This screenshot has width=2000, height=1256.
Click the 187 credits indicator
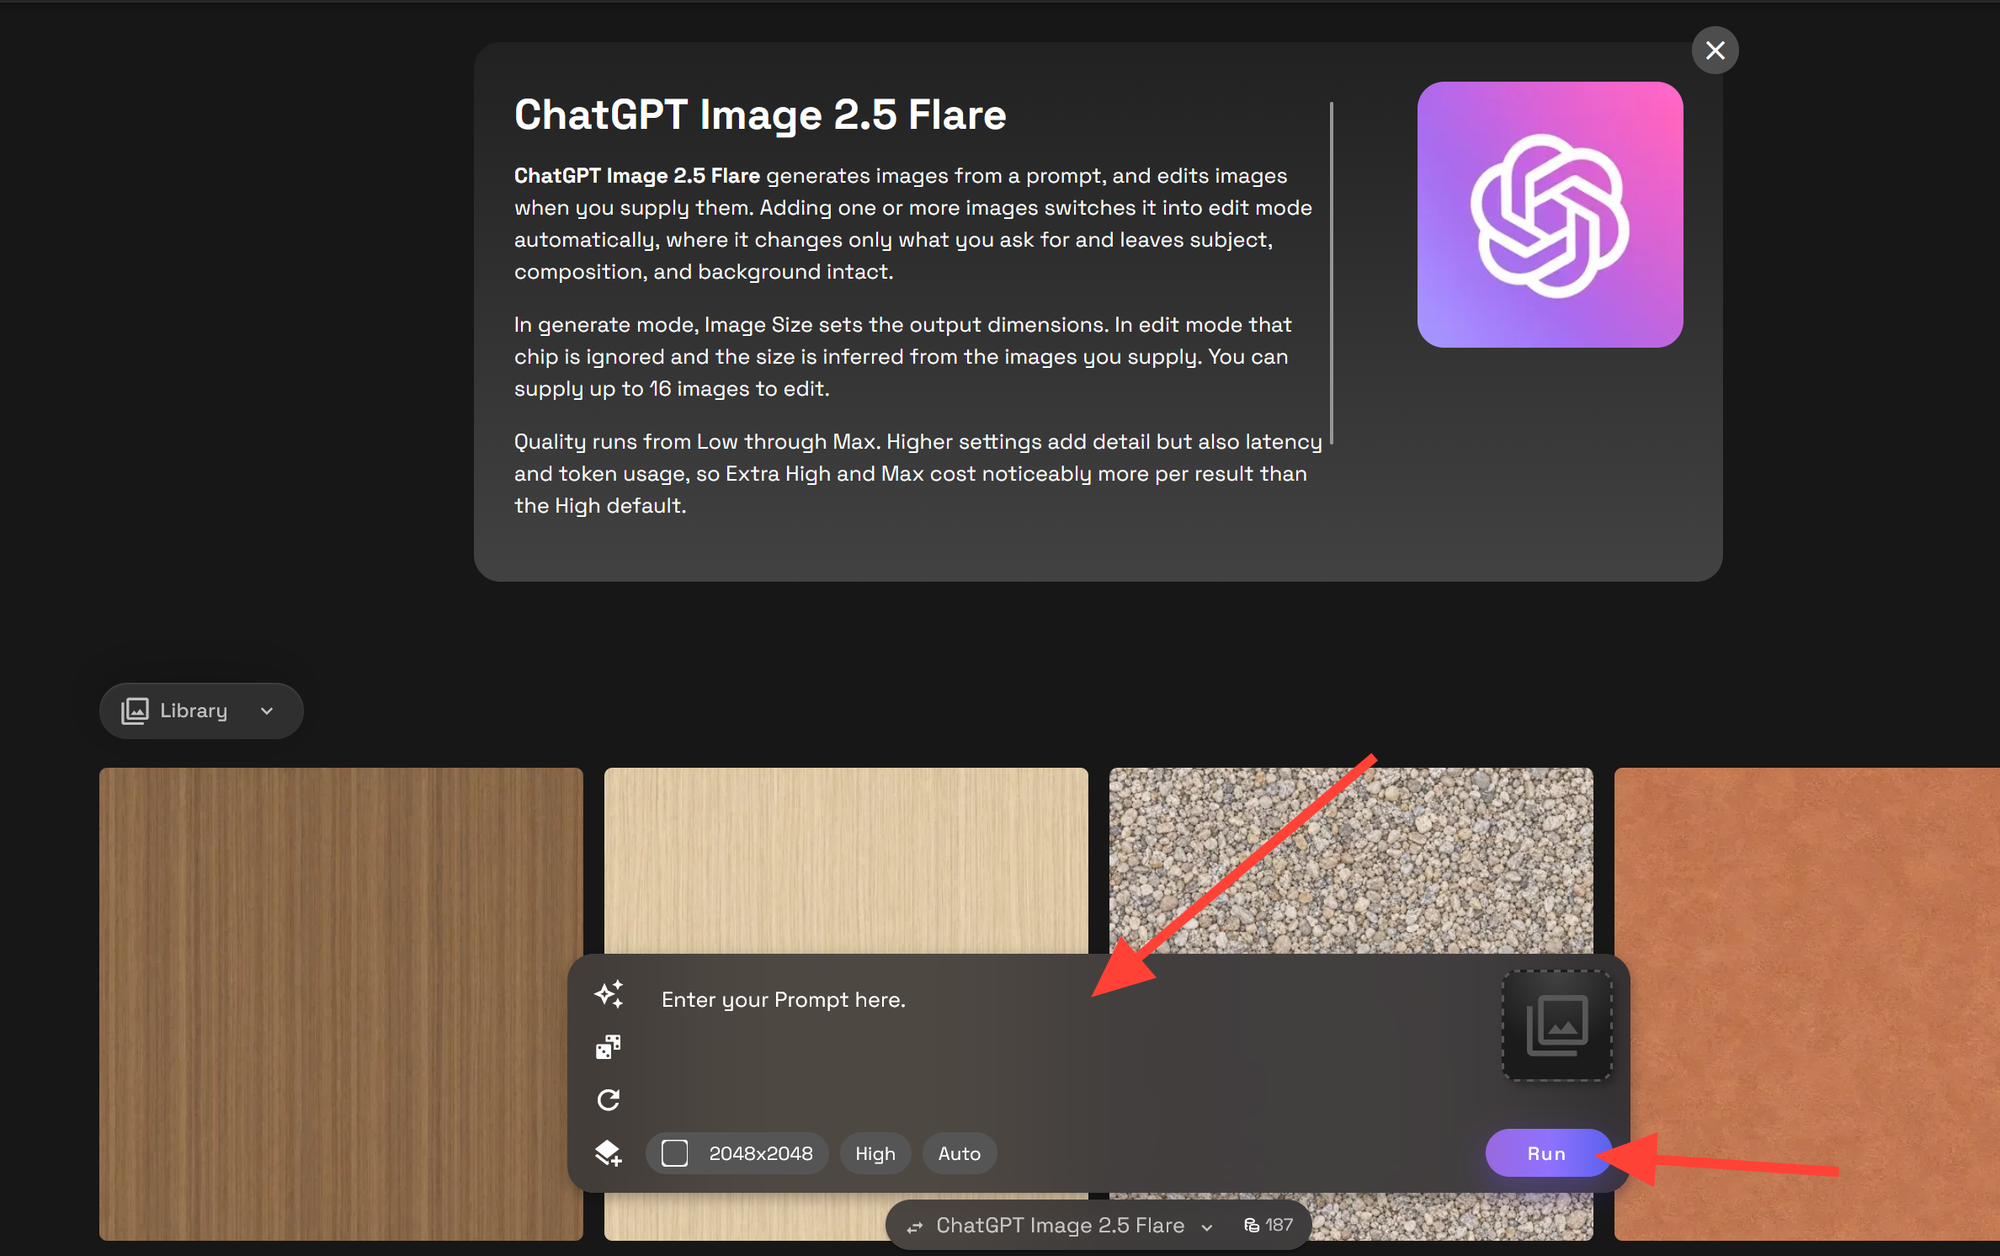pos(1268,1225)
